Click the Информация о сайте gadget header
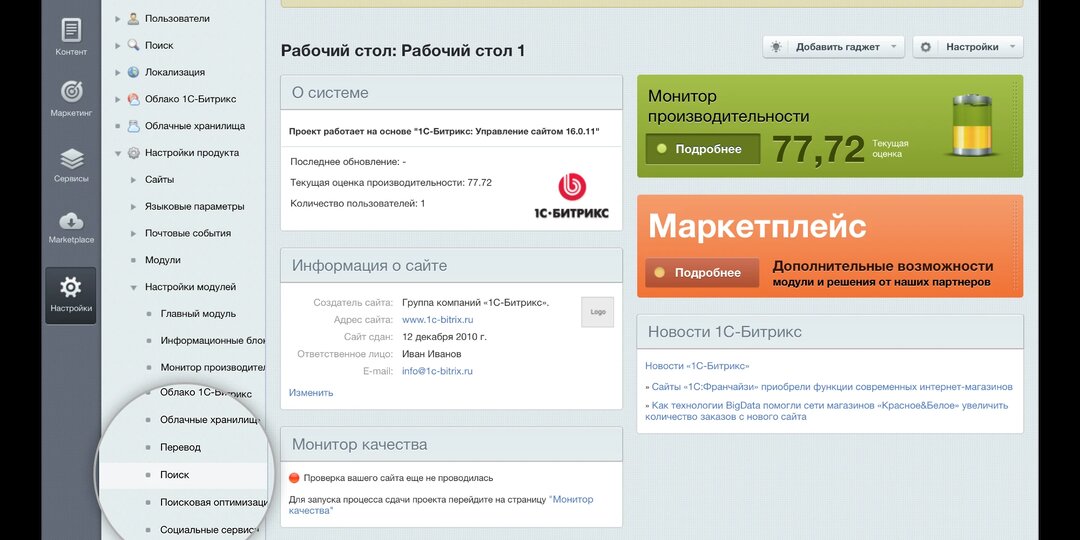The image size is (1080, 540). click(x=451, y=265)
